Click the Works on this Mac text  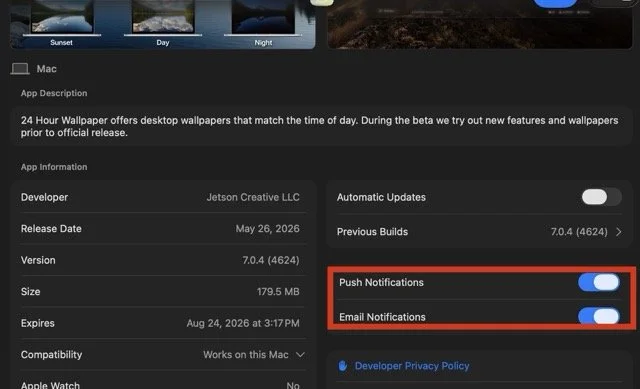pos(246,355)
